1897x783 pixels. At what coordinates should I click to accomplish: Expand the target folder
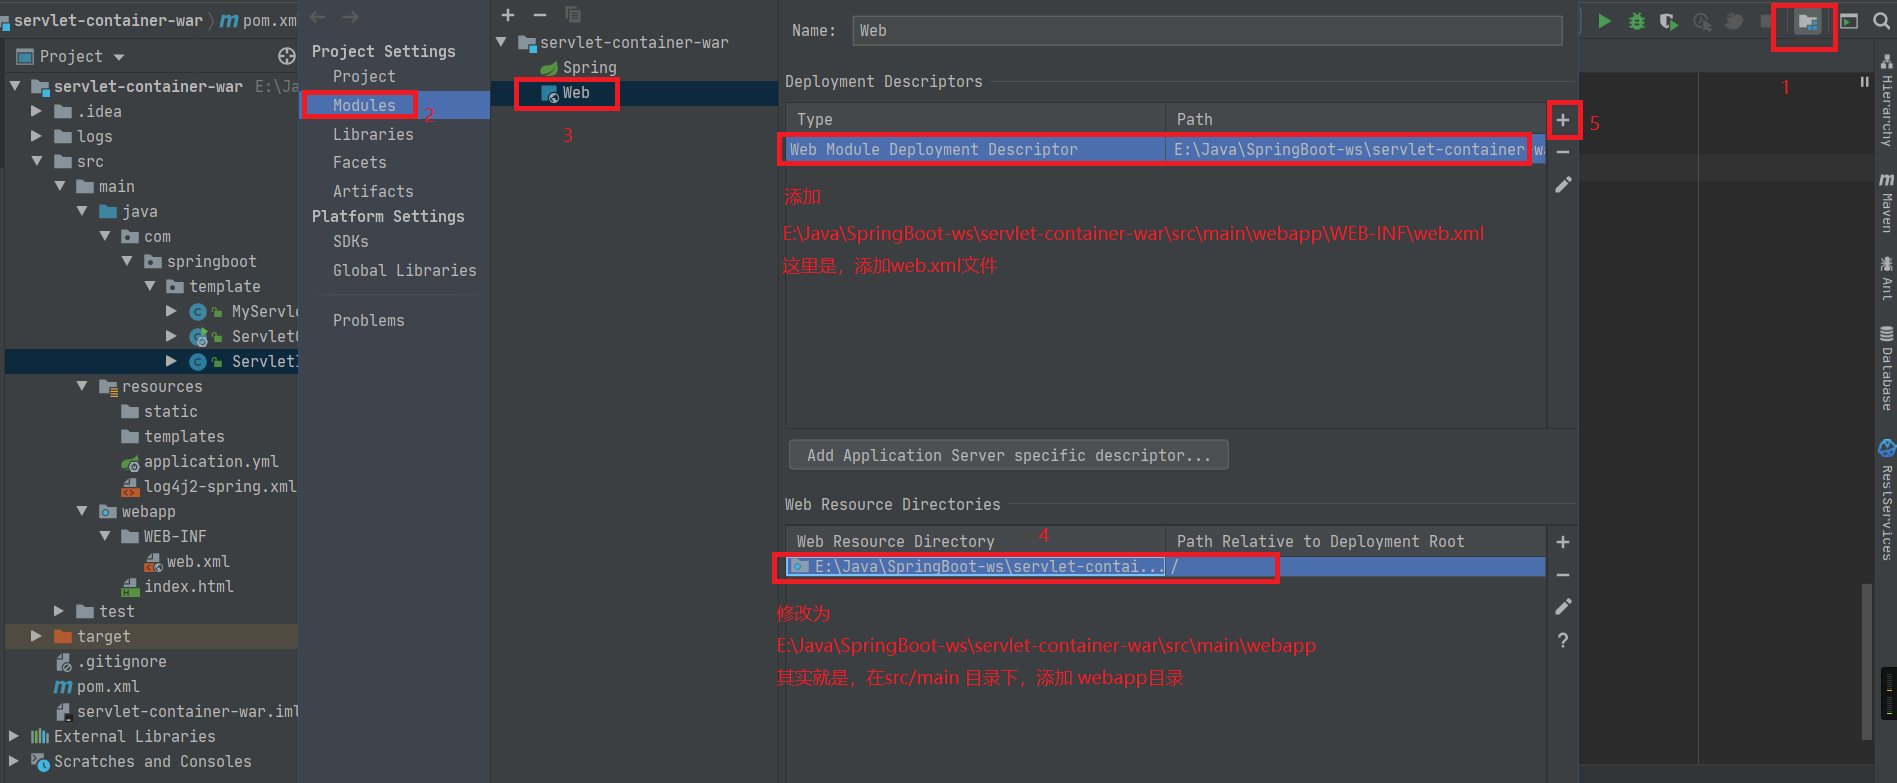[x=37, y=636]
